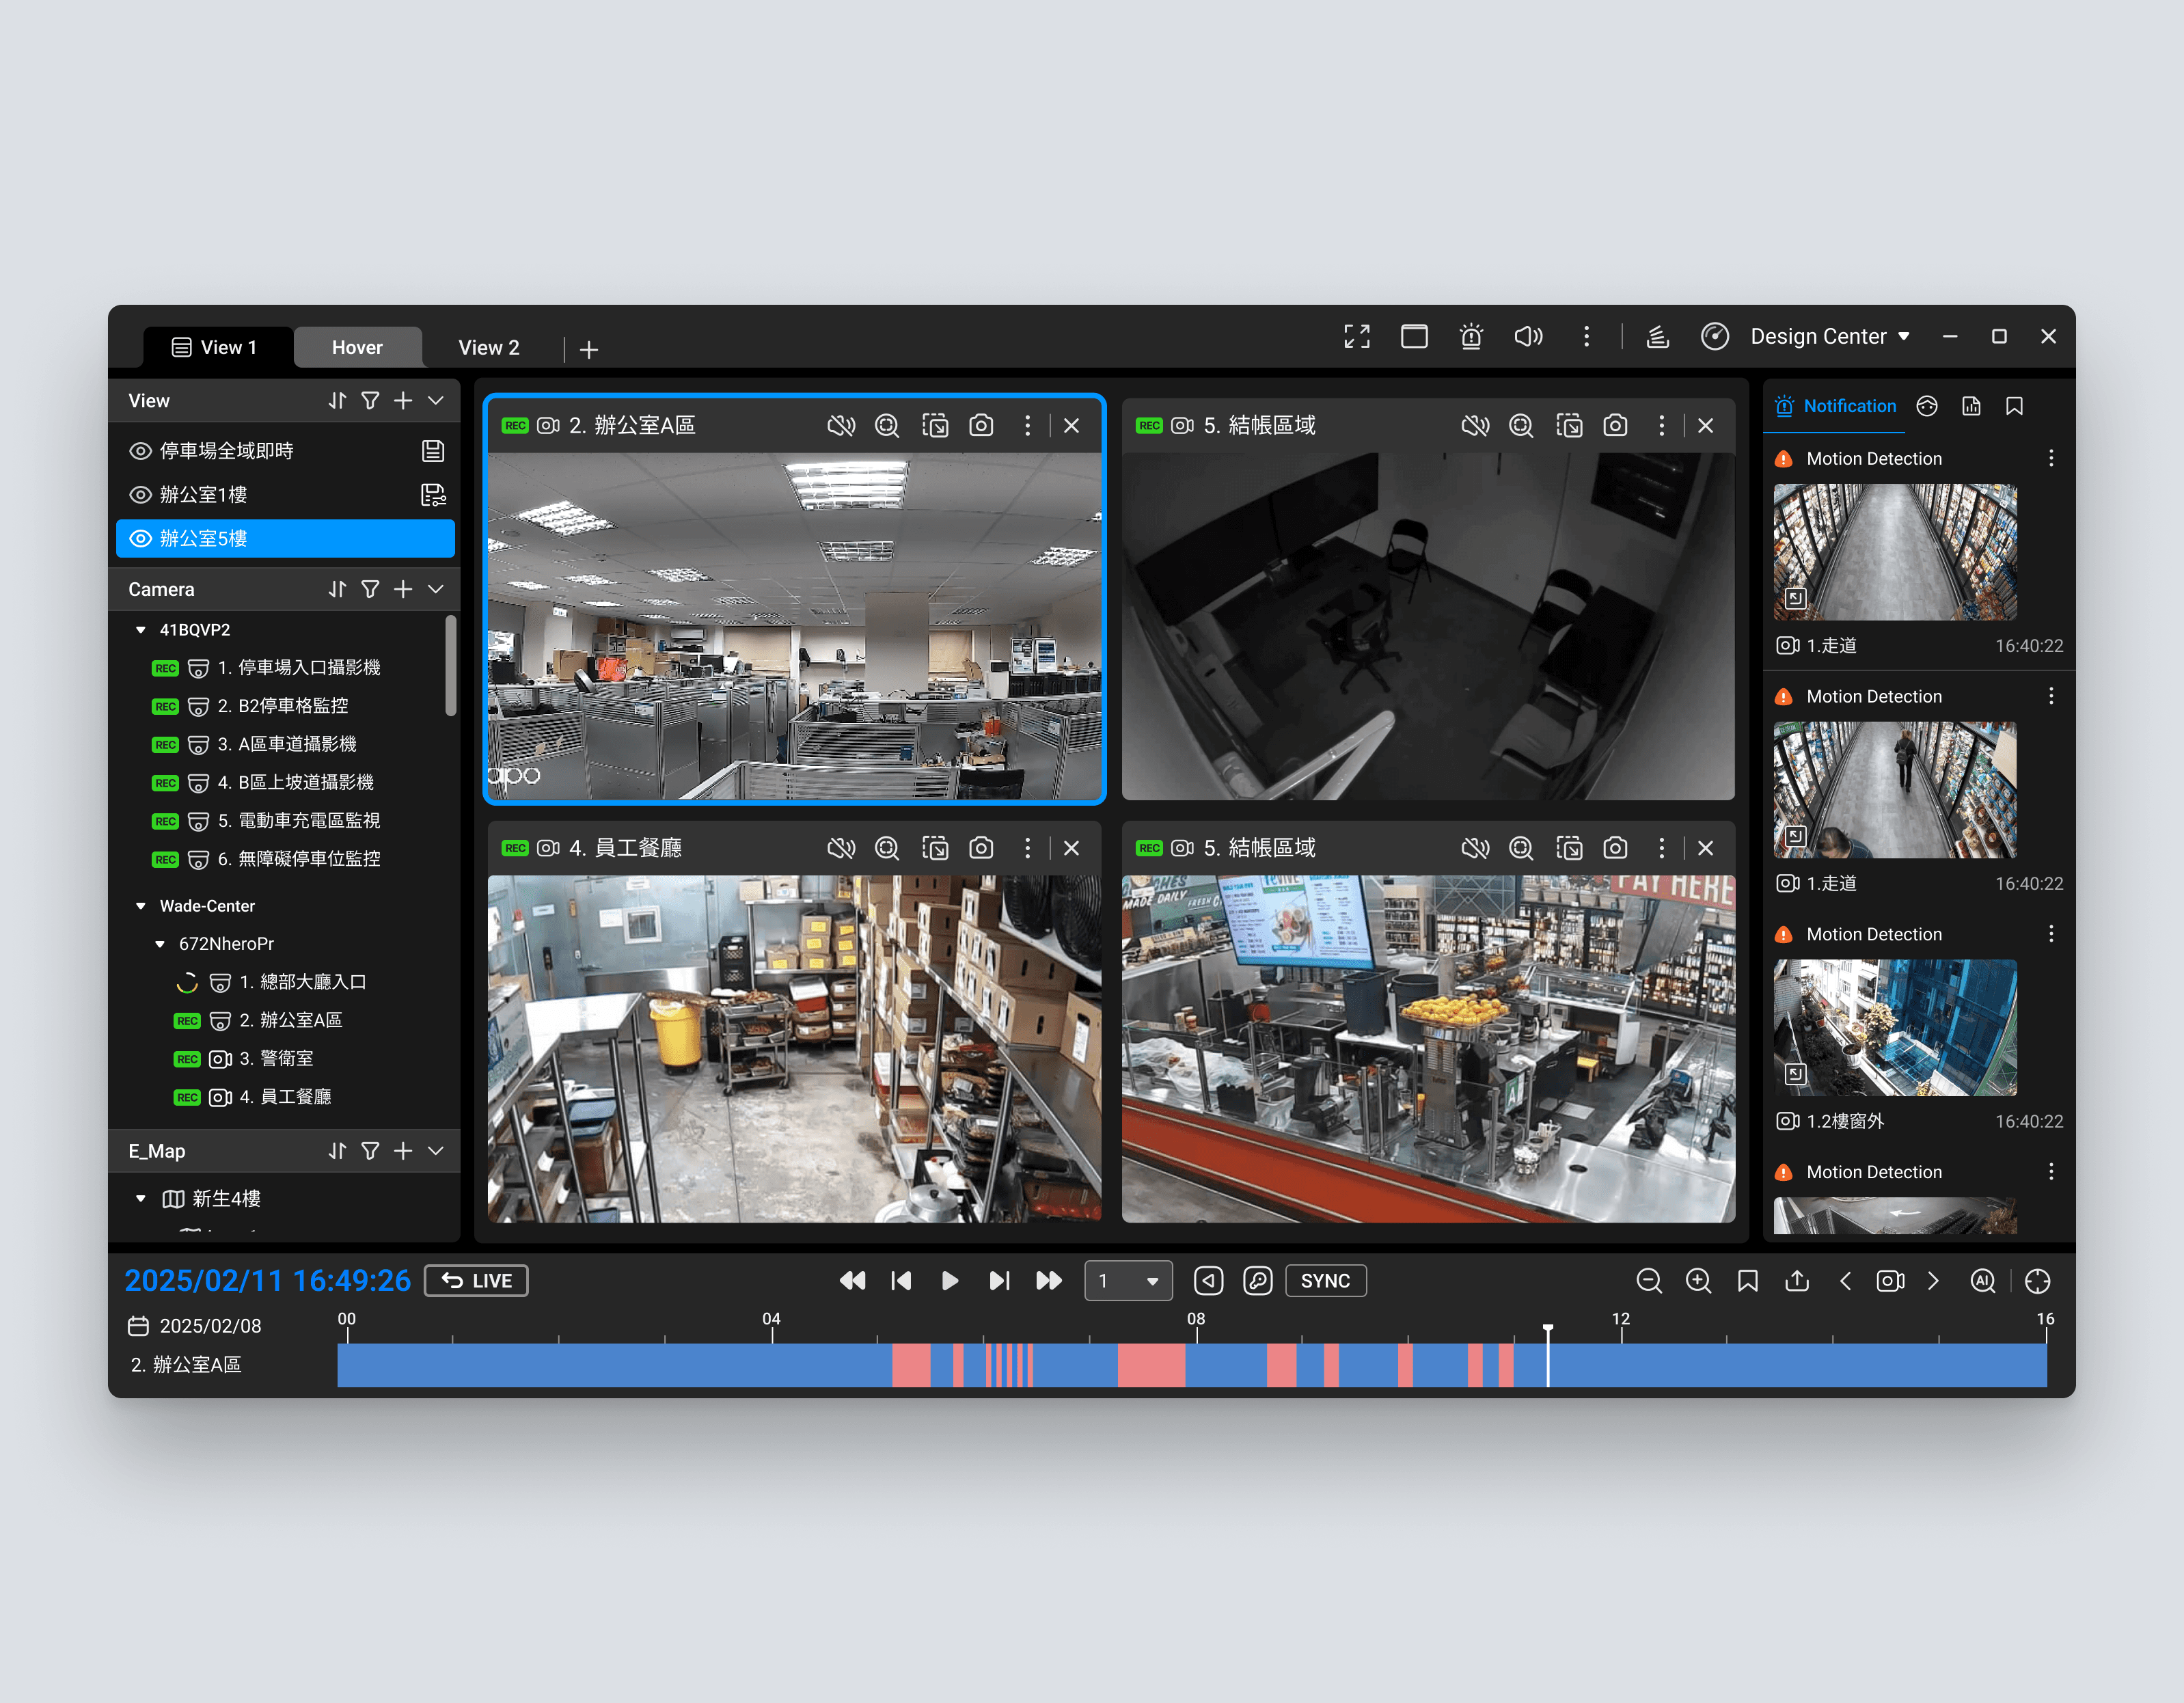Image resolution: width=2184 pixels, height=1703 pixels.
Task: Click the fullscreen icon in top toolbar
Action: coord(1356,337)
